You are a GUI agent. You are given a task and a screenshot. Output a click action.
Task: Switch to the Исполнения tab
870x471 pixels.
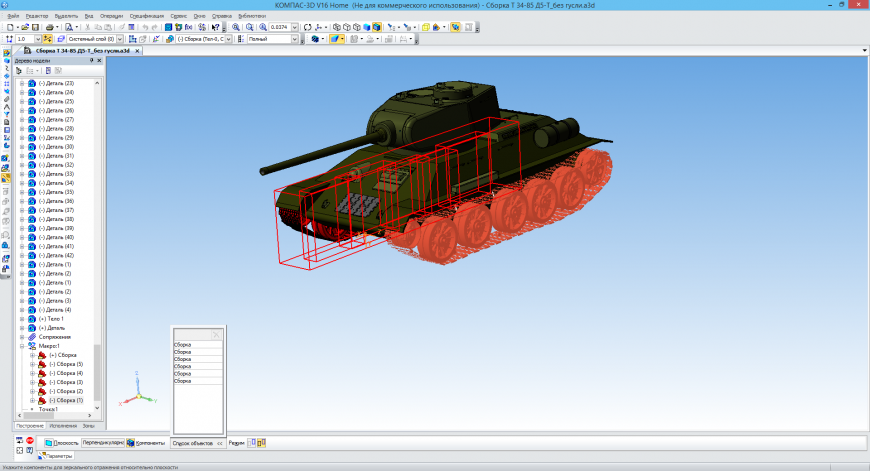coord(63,426)
